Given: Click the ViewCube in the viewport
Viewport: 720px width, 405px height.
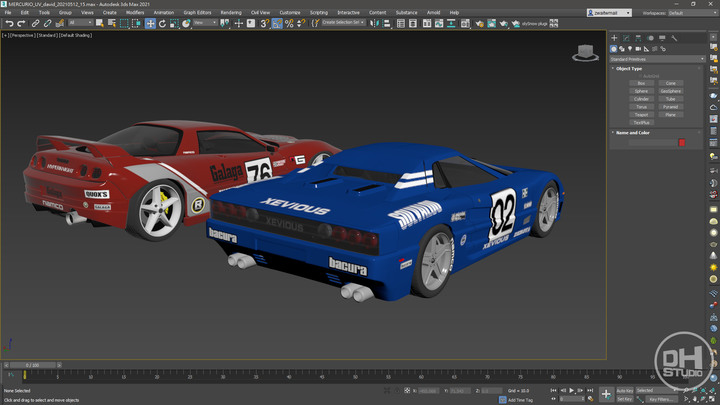Looking at the screenshot, I should click(x=585, y=53).
